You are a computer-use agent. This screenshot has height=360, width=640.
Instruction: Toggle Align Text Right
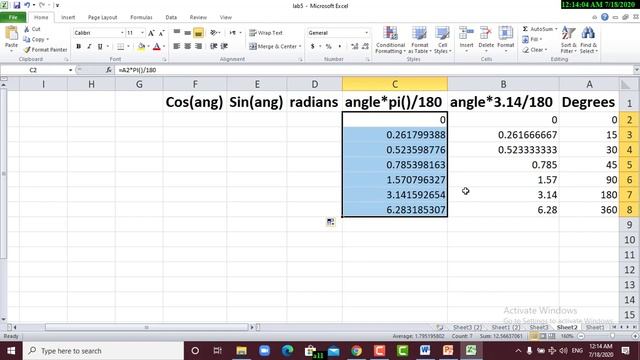[198, 46]
